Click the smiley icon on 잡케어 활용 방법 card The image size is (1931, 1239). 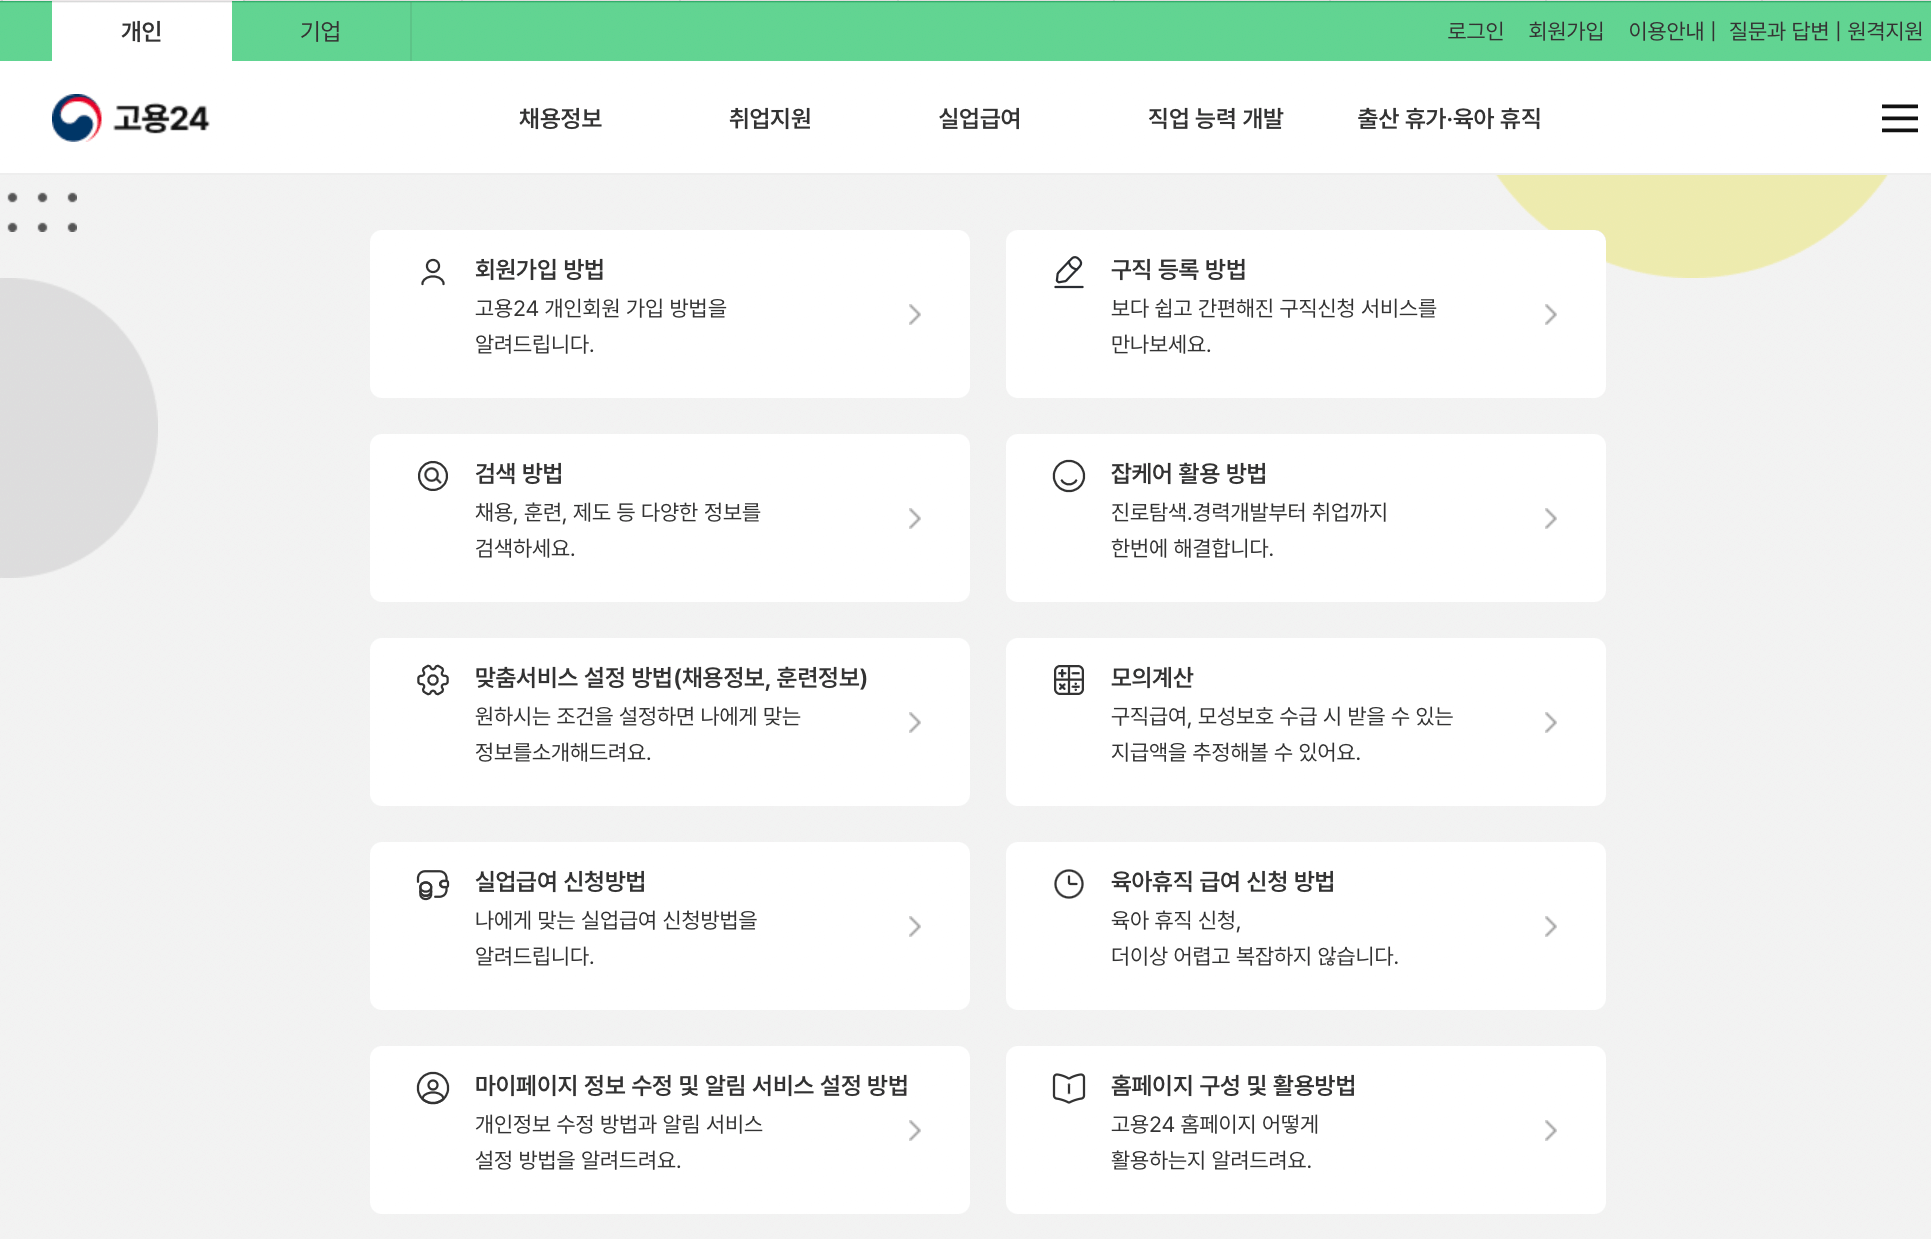[1068, 474]
